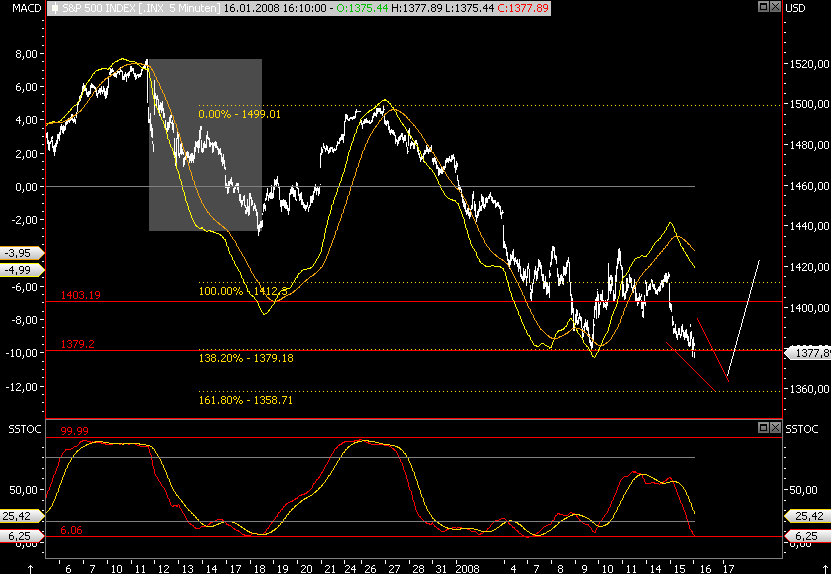The image size is (831, 574).
Task: Close the MACD price chart panel
Action: pos(775,7)
